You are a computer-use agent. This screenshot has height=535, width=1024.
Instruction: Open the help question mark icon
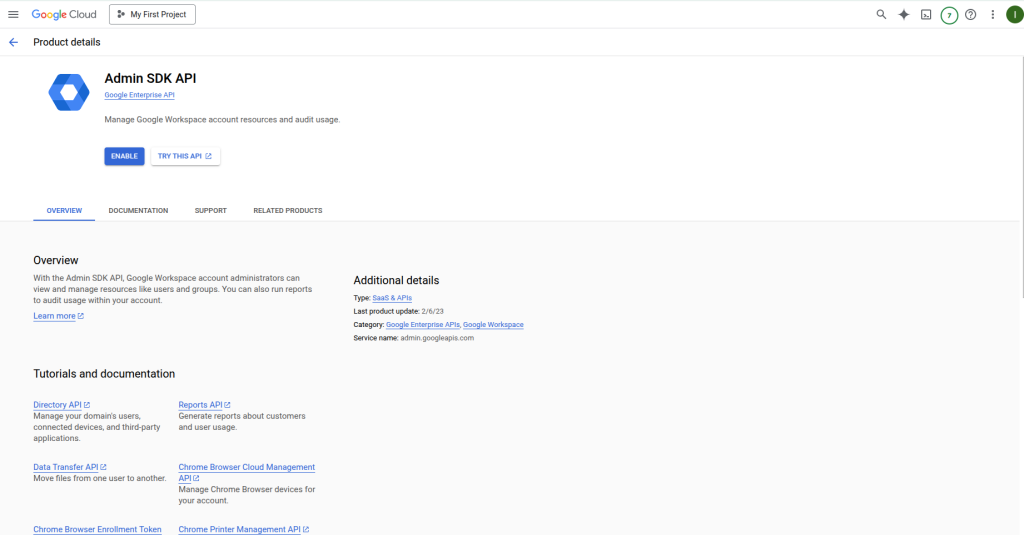tap(970, 14)
